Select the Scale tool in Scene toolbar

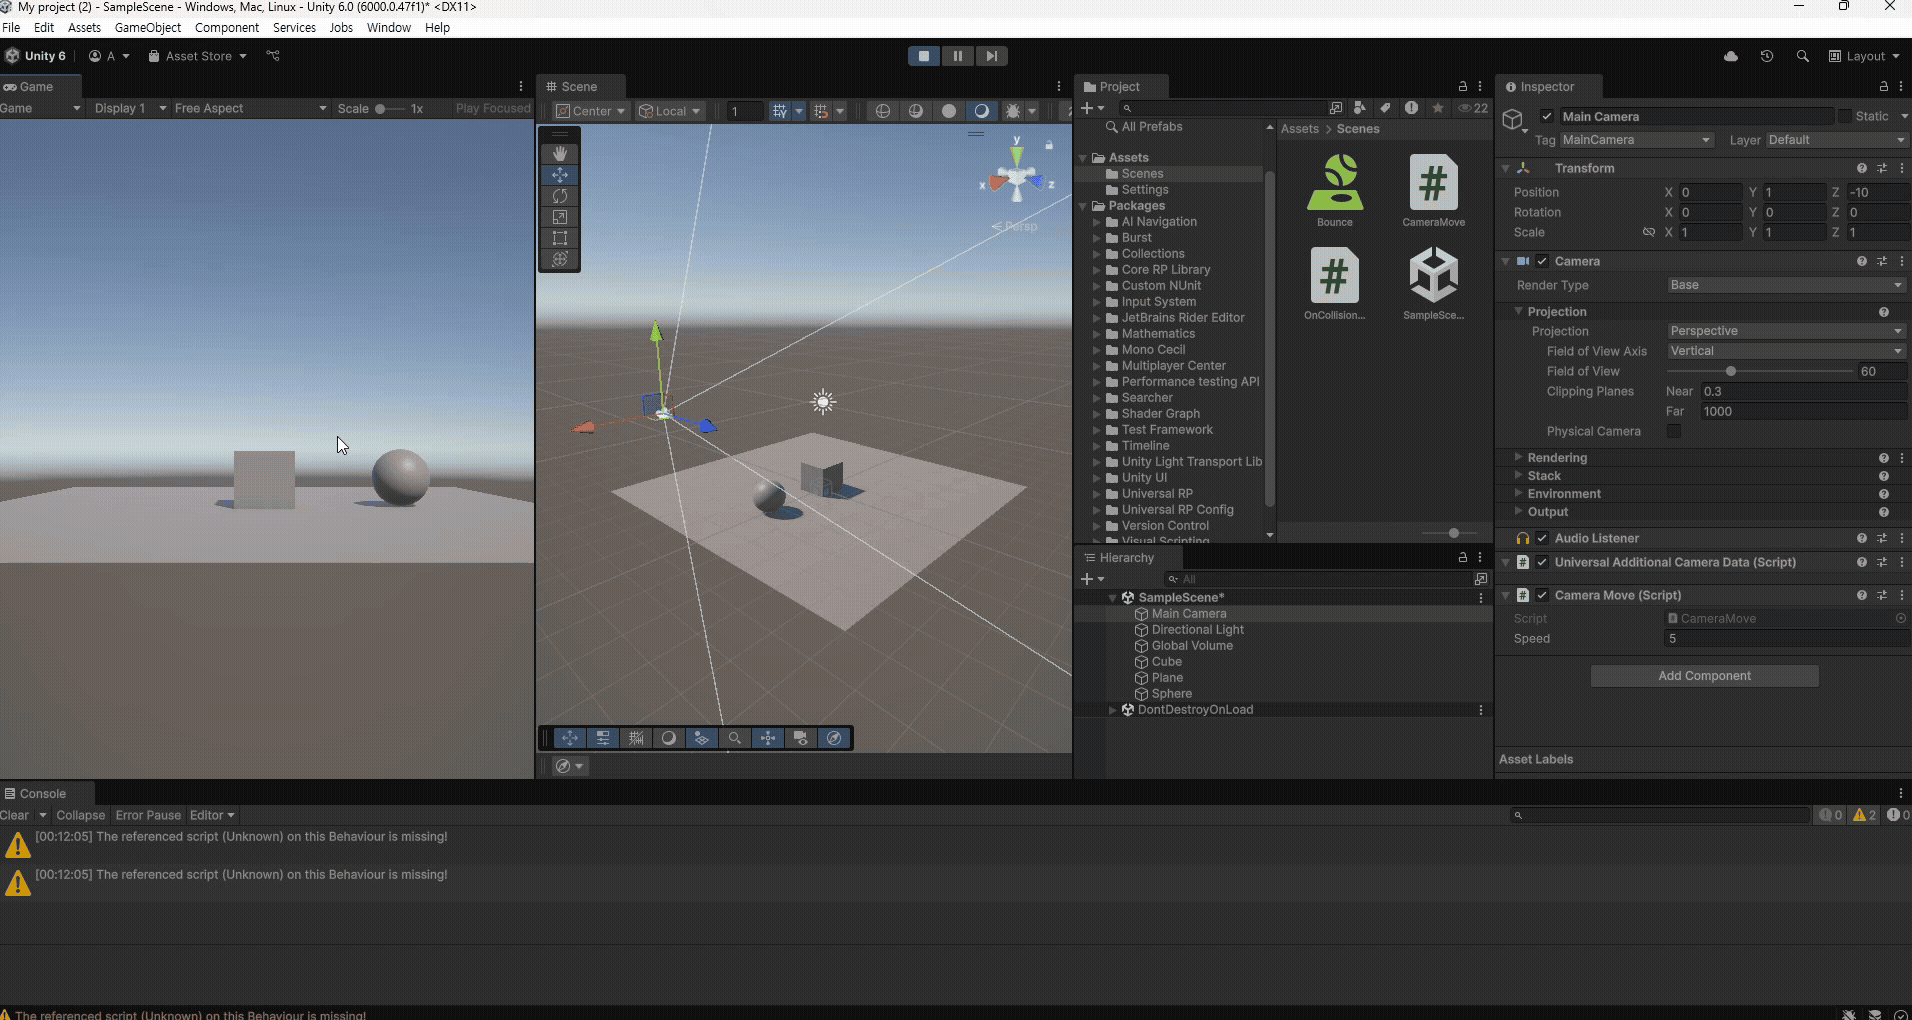560,217
